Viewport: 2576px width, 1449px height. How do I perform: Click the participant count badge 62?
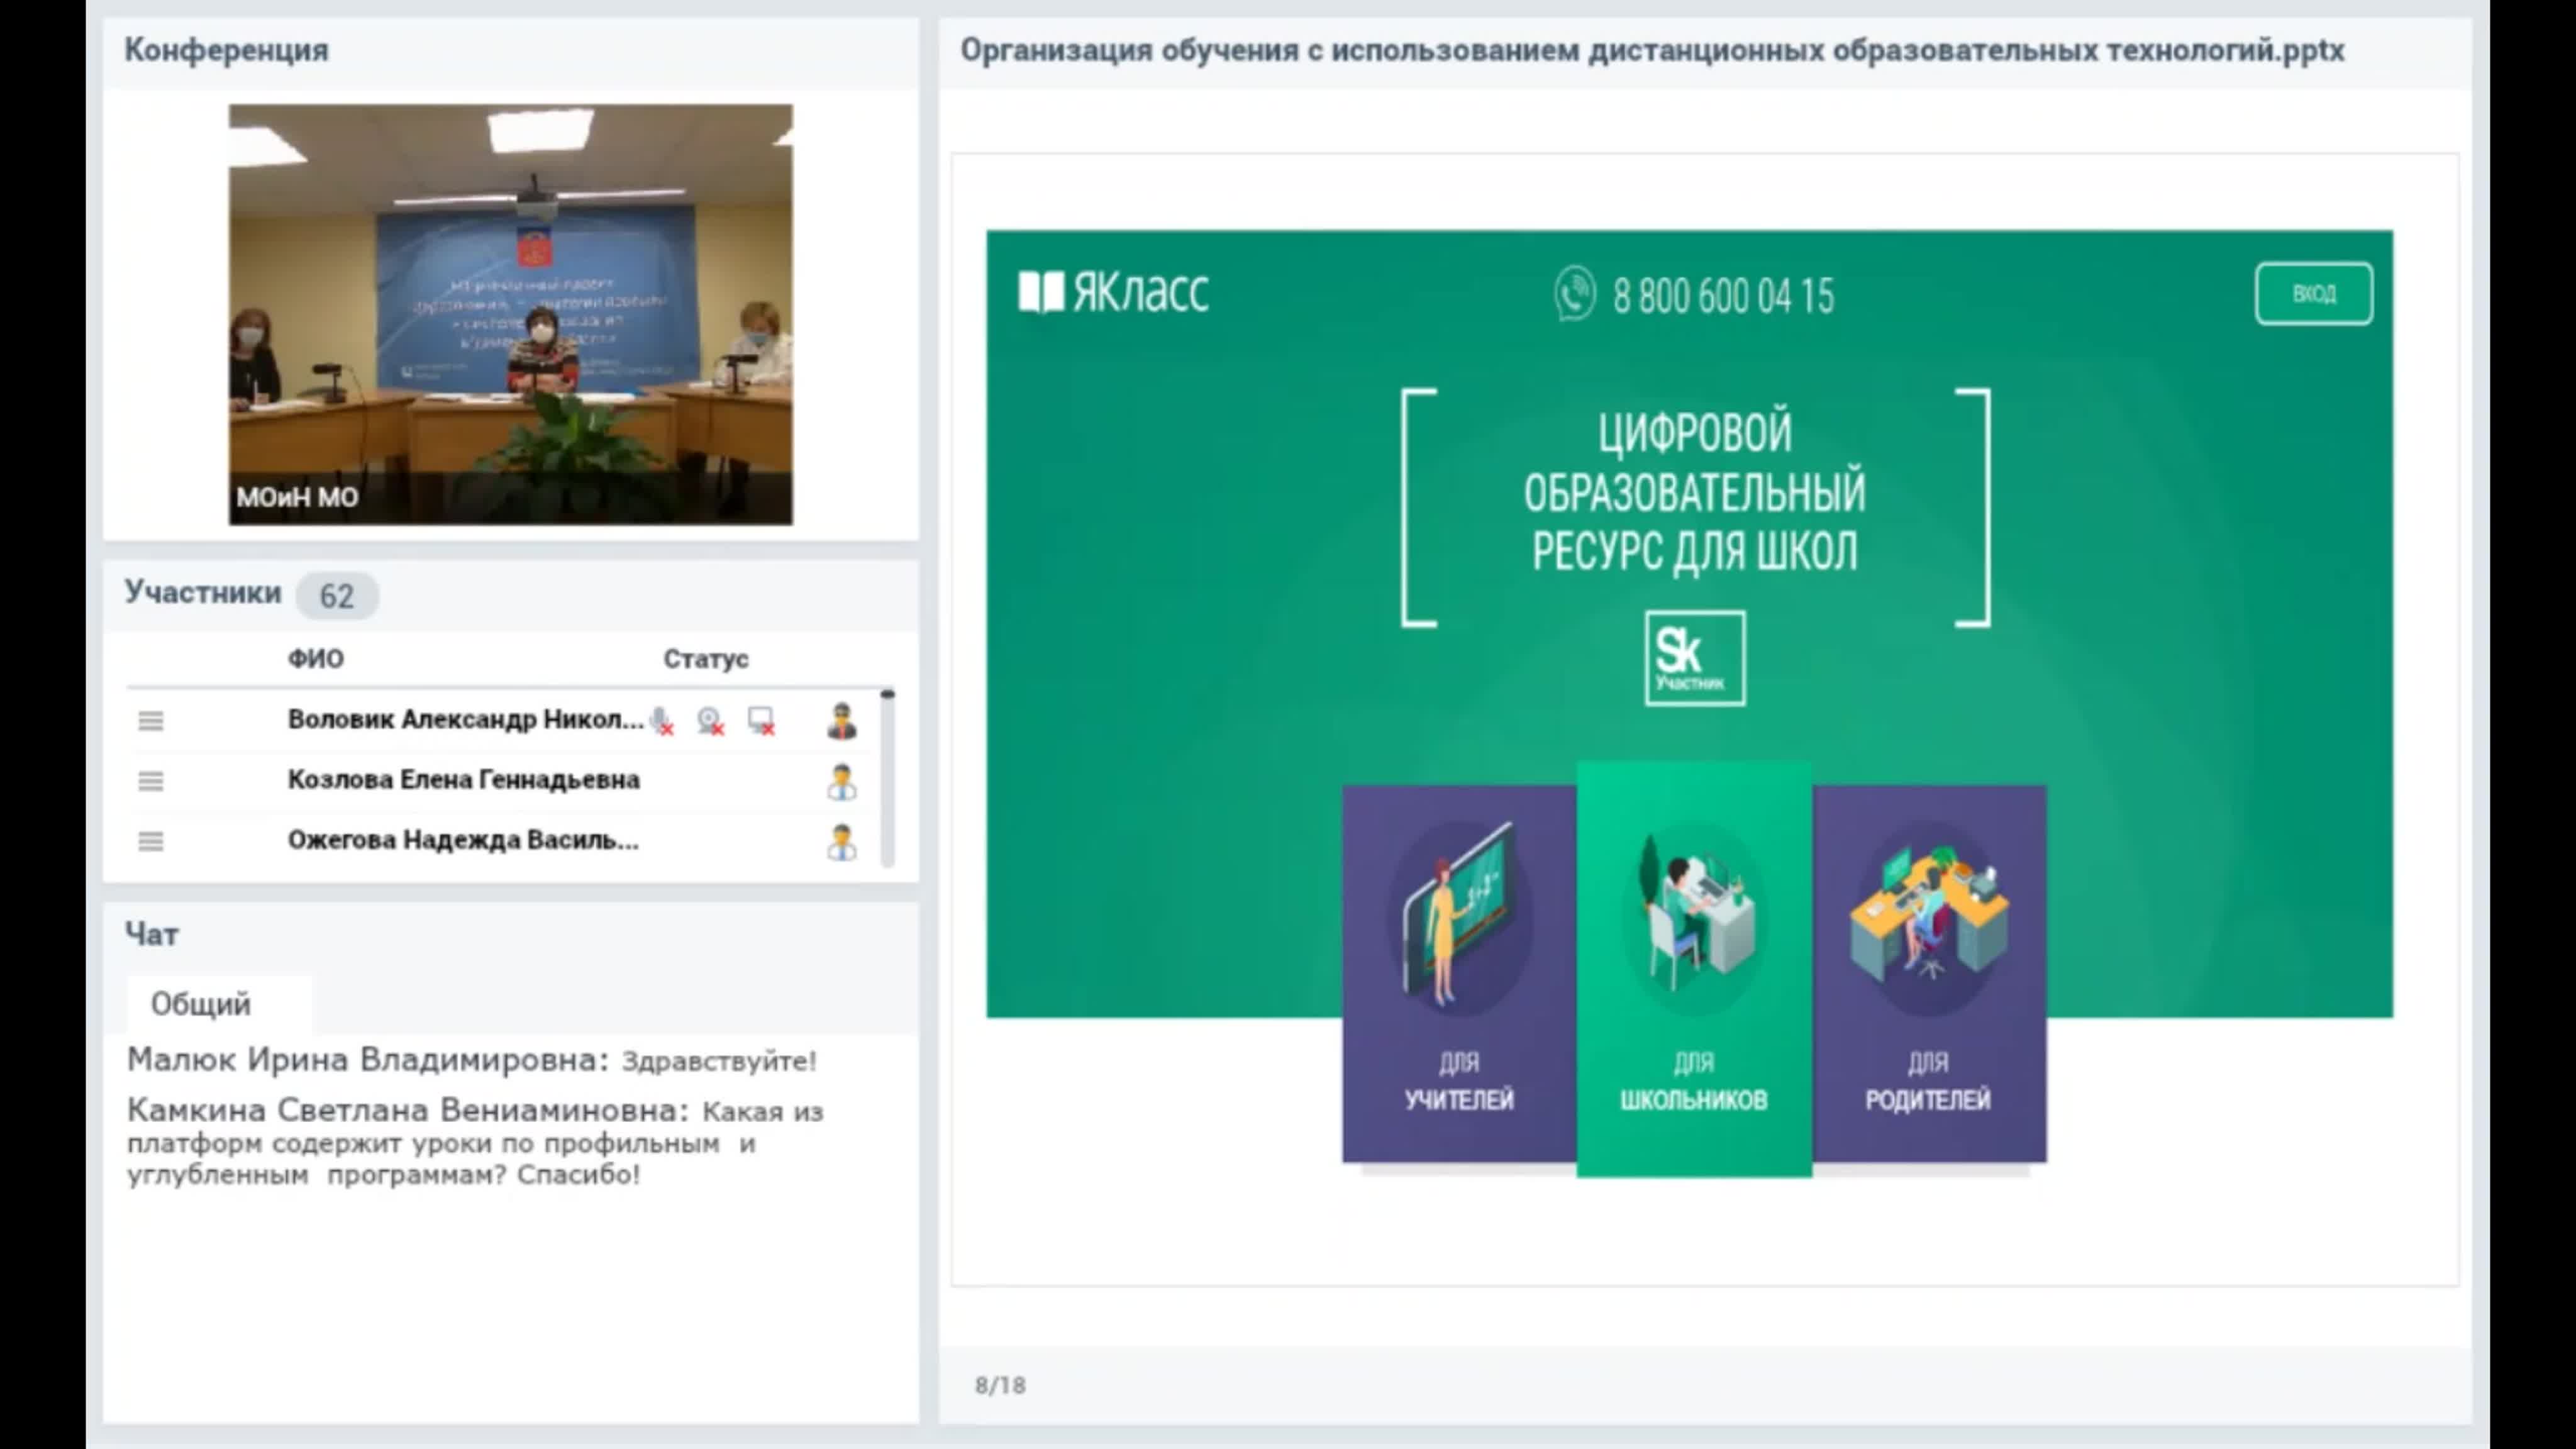pos(336,596)
